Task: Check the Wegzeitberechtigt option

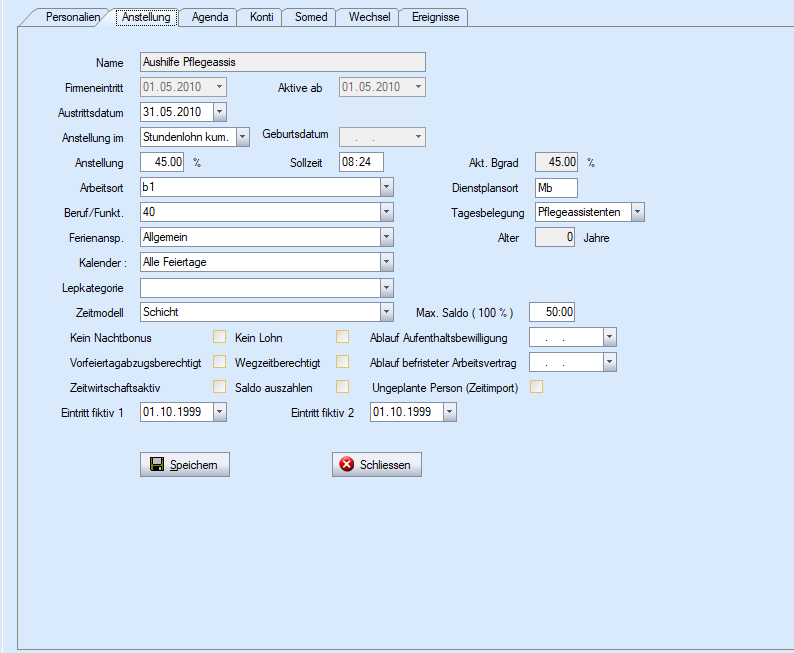Action: (x=342, y=361)
